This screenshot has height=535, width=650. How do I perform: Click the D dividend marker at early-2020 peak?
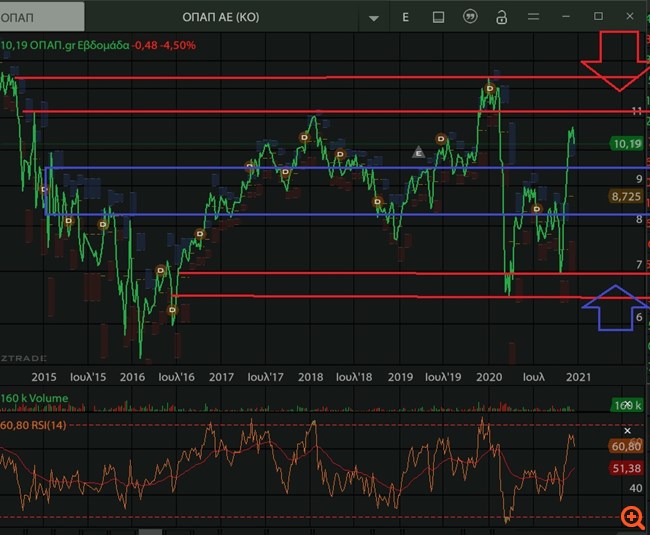tap(490, 88)
